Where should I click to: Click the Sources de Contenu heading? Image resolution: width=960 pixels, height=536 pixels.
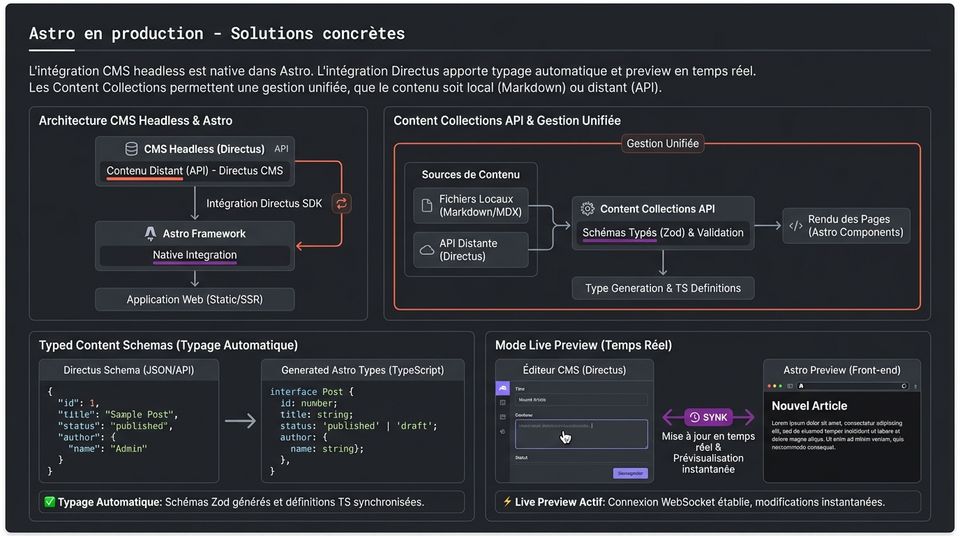[x=470, y=175]
